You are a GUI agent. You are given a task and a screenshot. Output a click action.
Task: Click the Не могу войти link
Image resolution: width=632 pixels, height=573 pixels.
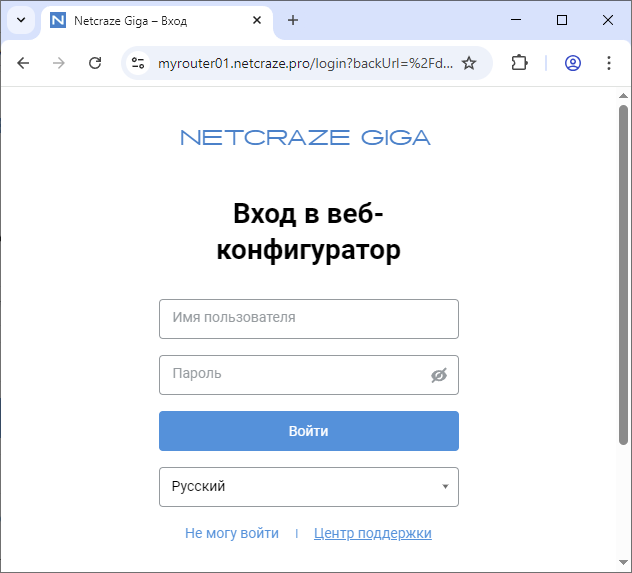coord(232,534)
